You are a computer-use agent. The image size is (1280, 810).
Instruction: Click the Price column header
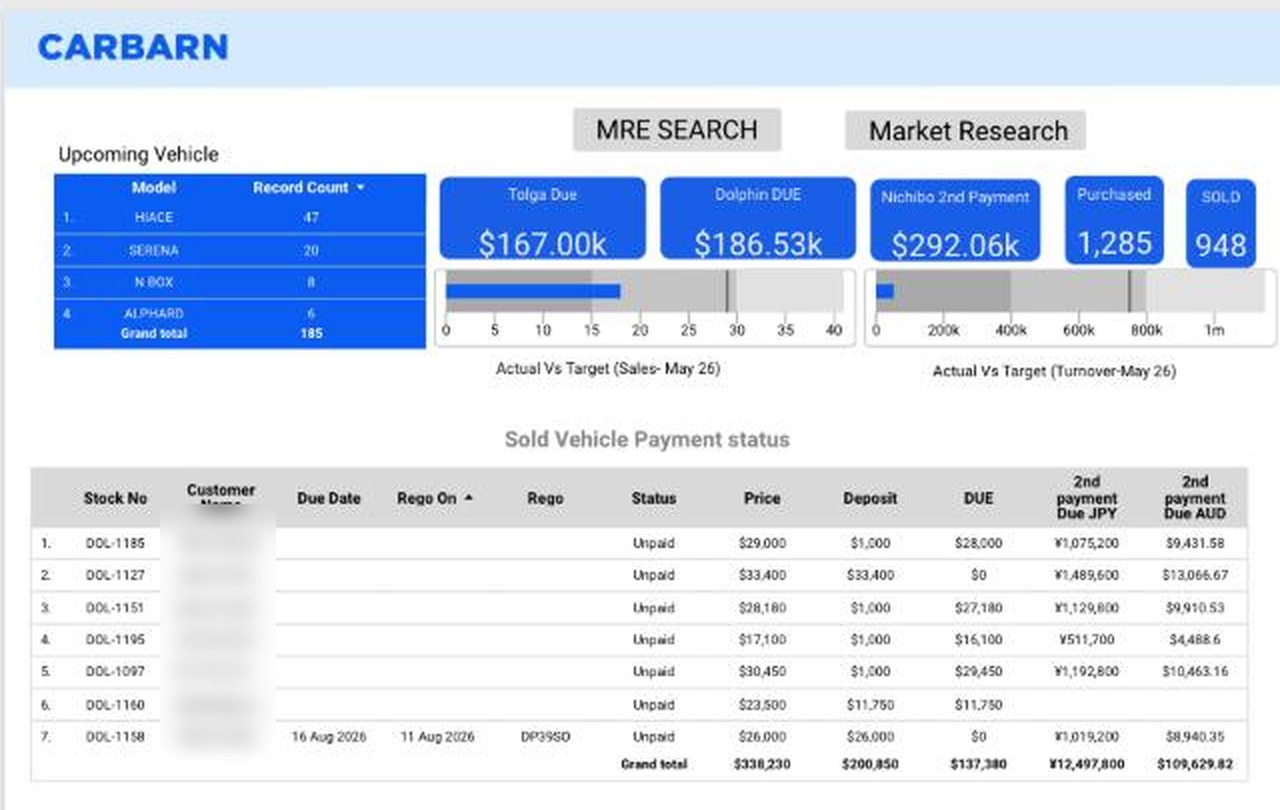click(762, 498)
